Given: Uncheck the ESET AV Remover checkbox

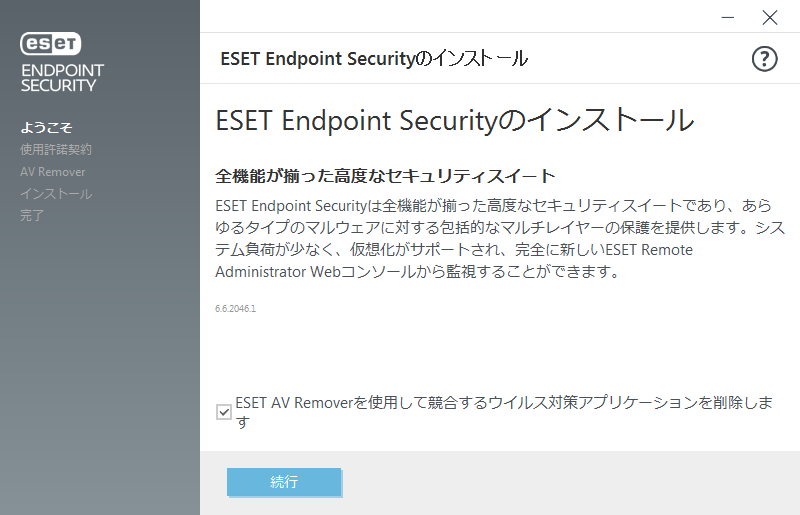Looking at the screenshot, I should tap(224, 412).
